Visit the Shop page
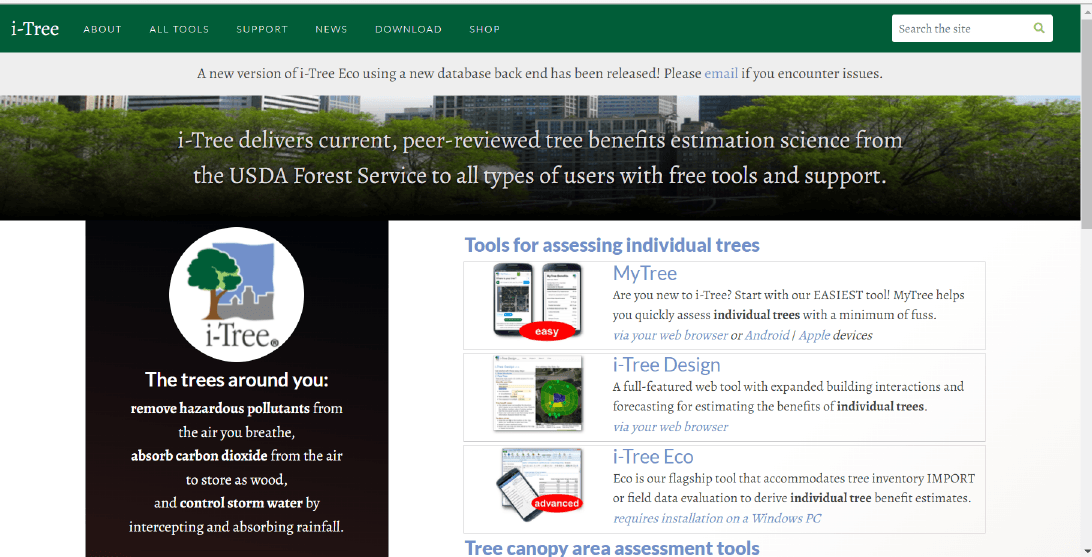This screenshot has height=557, width=1092. 484,29
